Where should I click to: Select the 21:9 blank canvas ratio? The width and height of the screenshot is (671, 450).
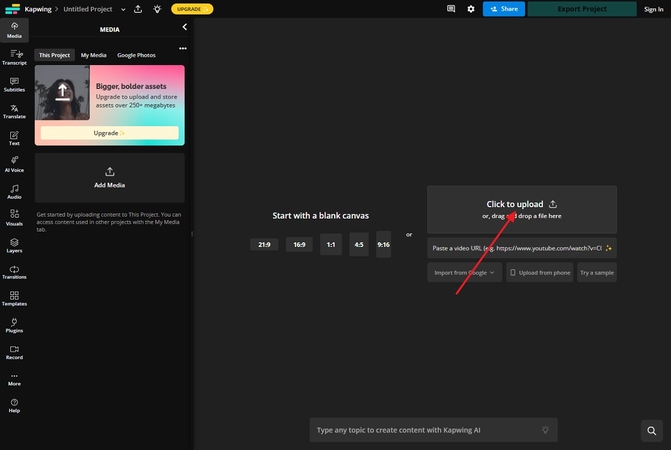coord(264,245)
